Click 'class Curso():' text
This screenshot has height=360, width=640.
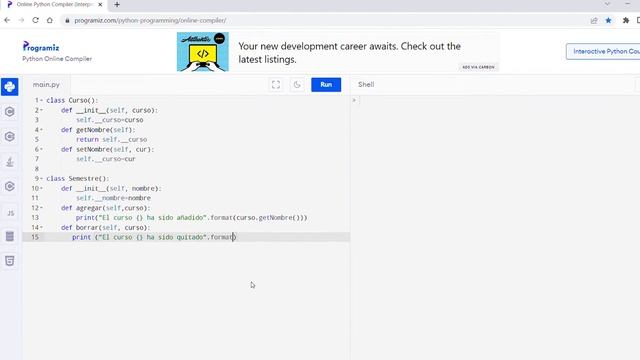click(x=72, y=100)
